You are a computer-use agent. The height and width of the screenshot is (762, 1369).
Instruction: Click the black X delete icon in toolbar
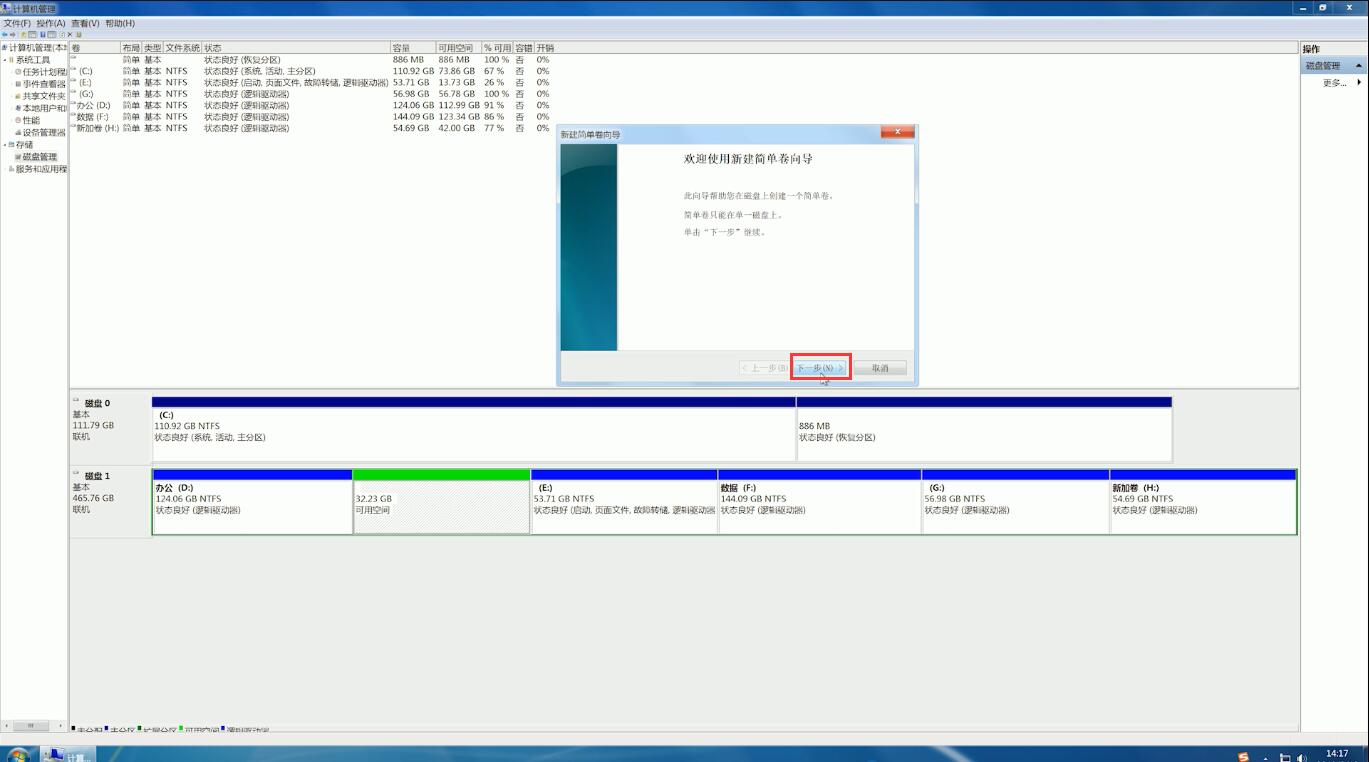(70, 34)
